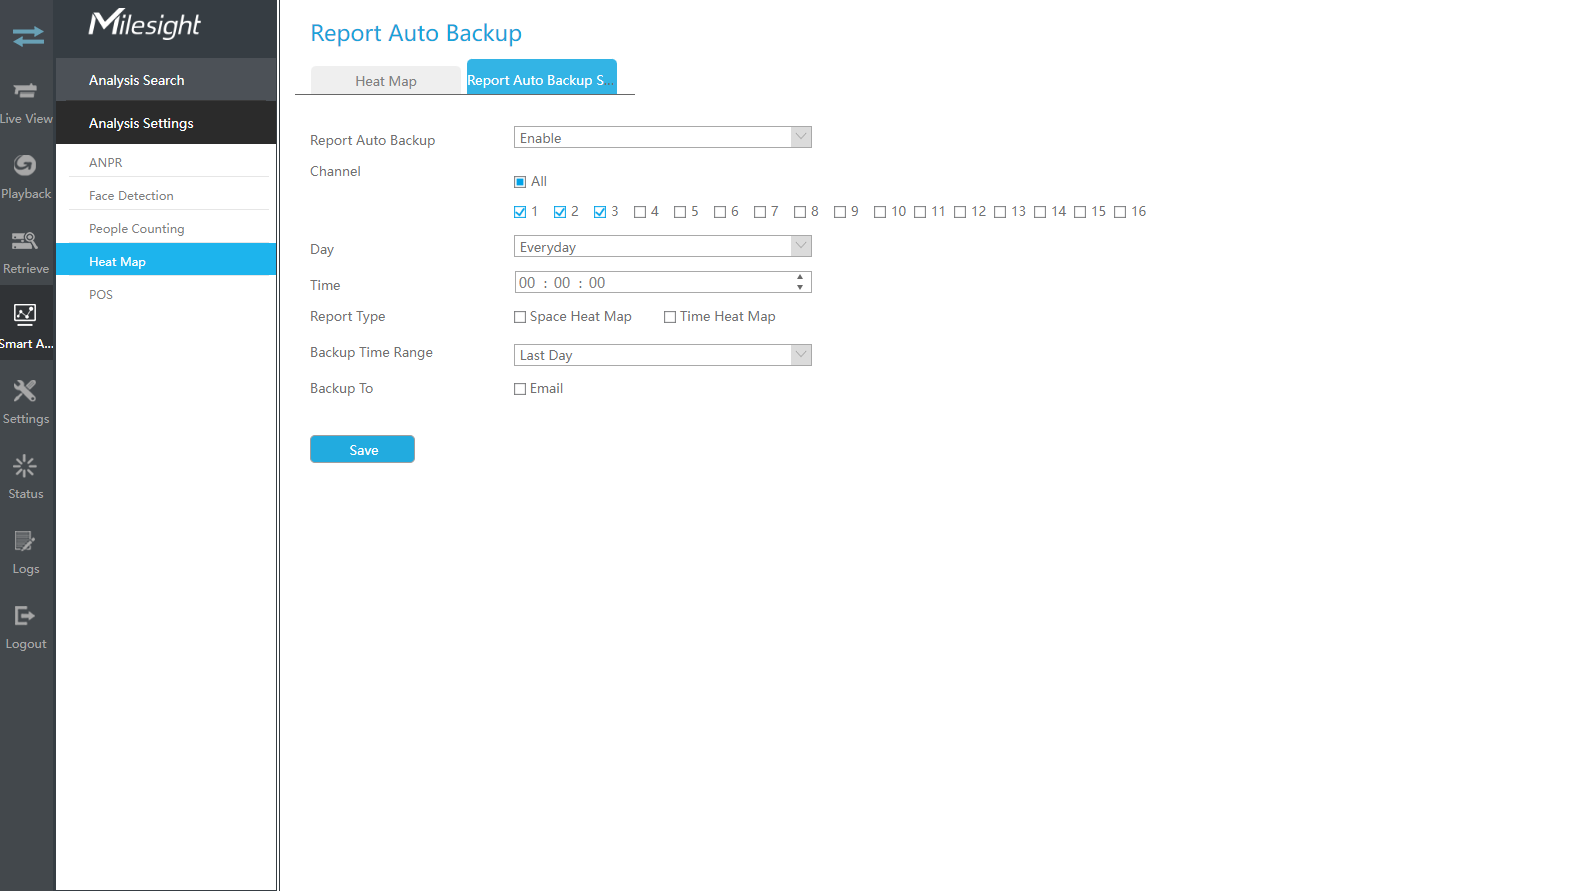Click the minutes field in Time
This screenshot has width=1594, height=891.
click(x=562, y=283)
